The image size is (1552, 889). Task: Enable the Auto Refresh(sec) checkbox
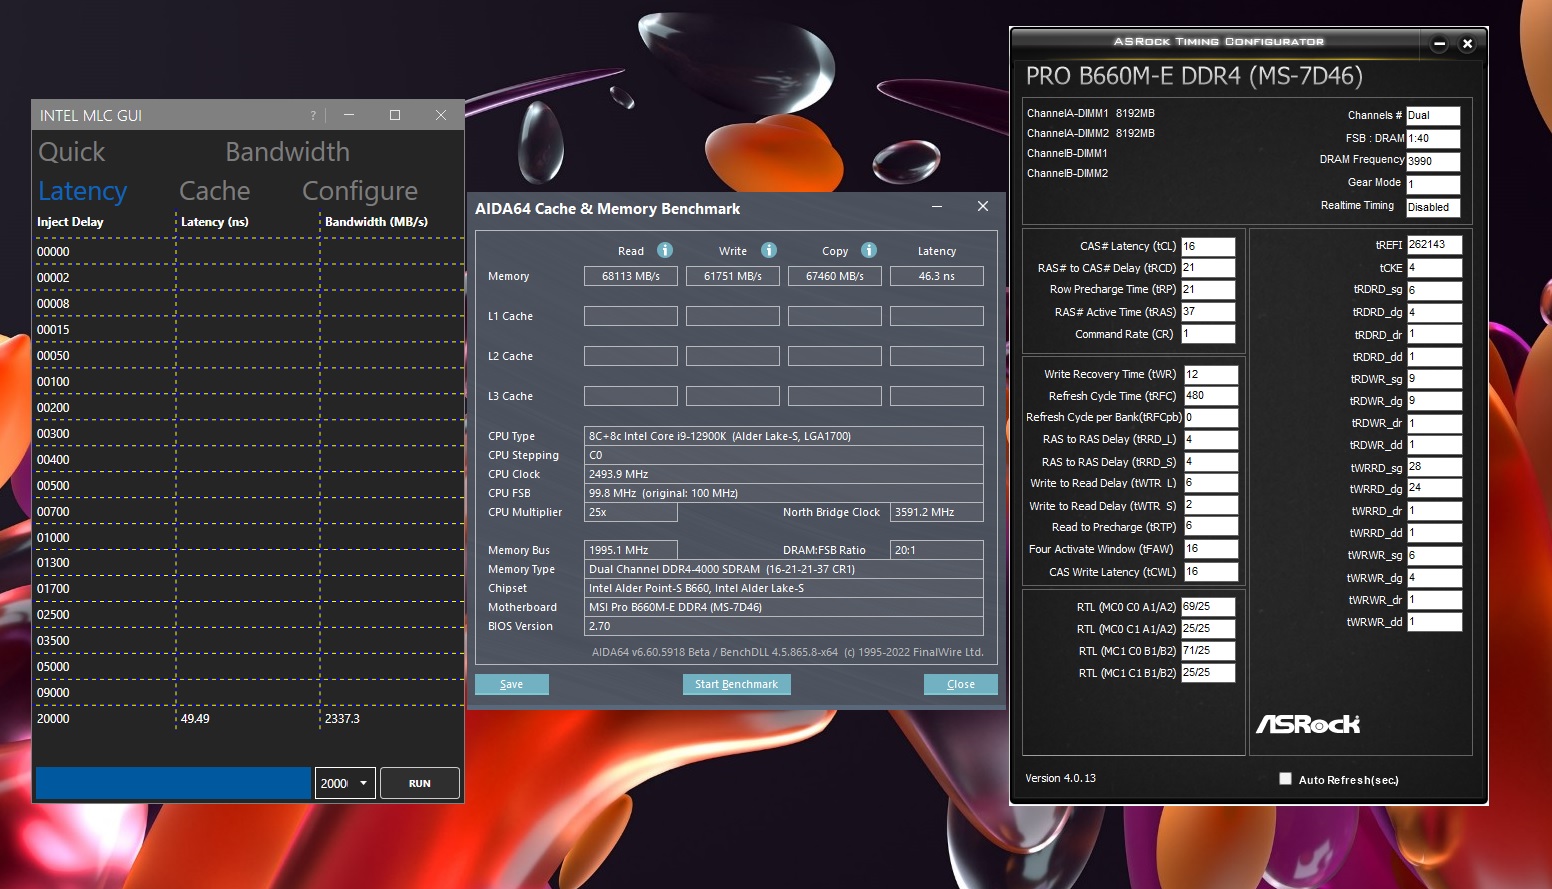pos(1285,779)
